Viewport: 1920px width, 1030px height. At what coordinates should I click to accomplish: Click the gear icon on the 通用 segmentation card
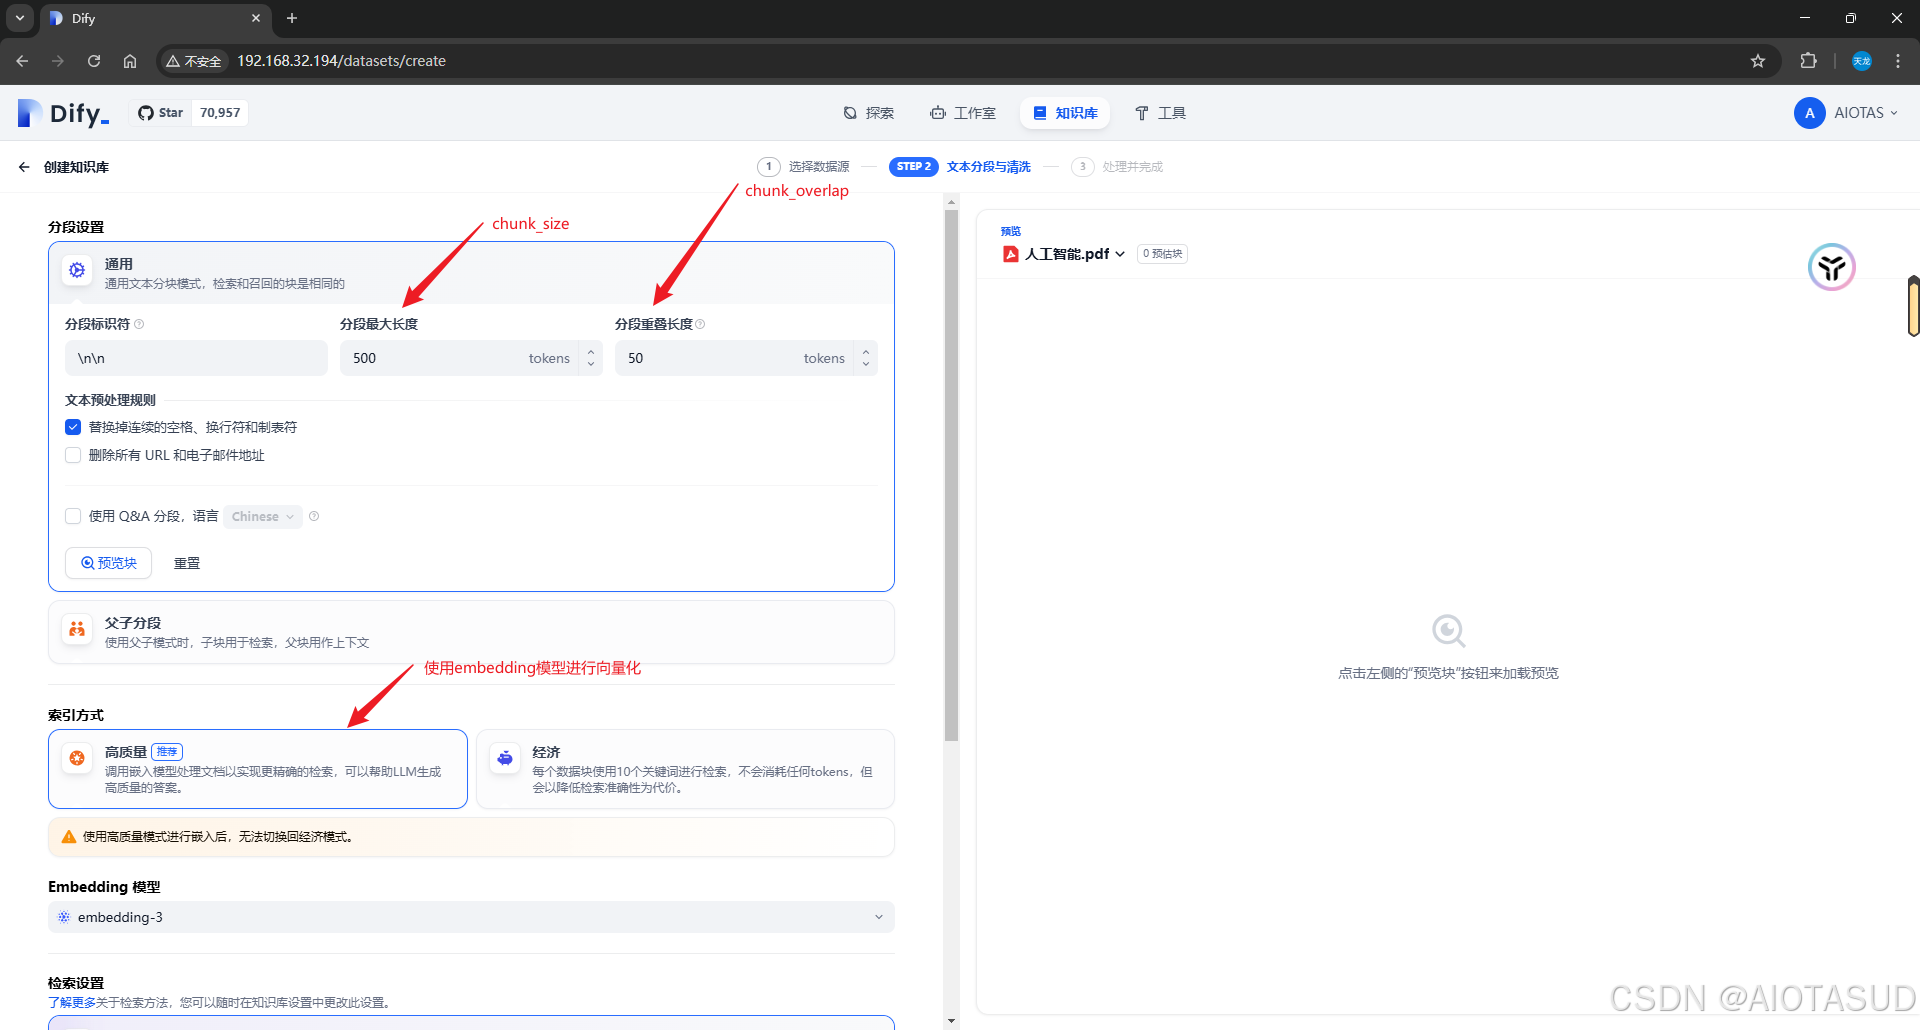[x=77, y=269]
